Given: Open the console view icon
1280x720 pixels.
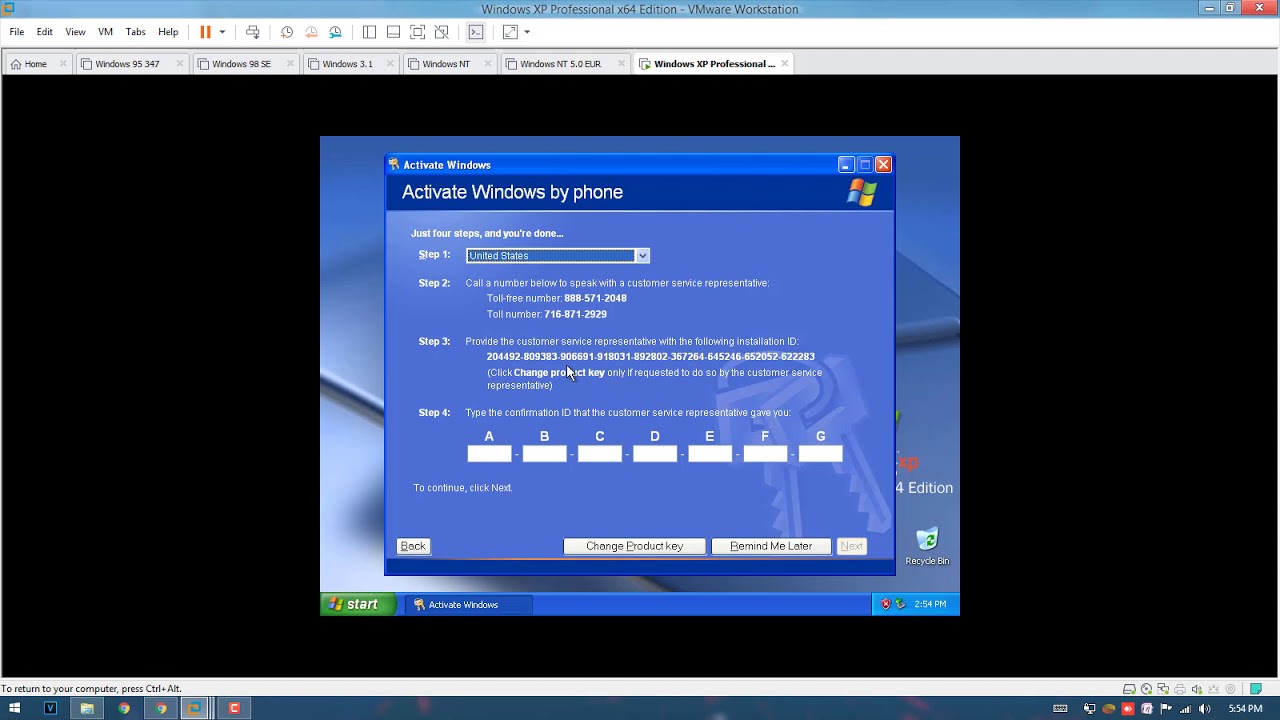Looking at the screenshot, I should (x=476, y=32).
